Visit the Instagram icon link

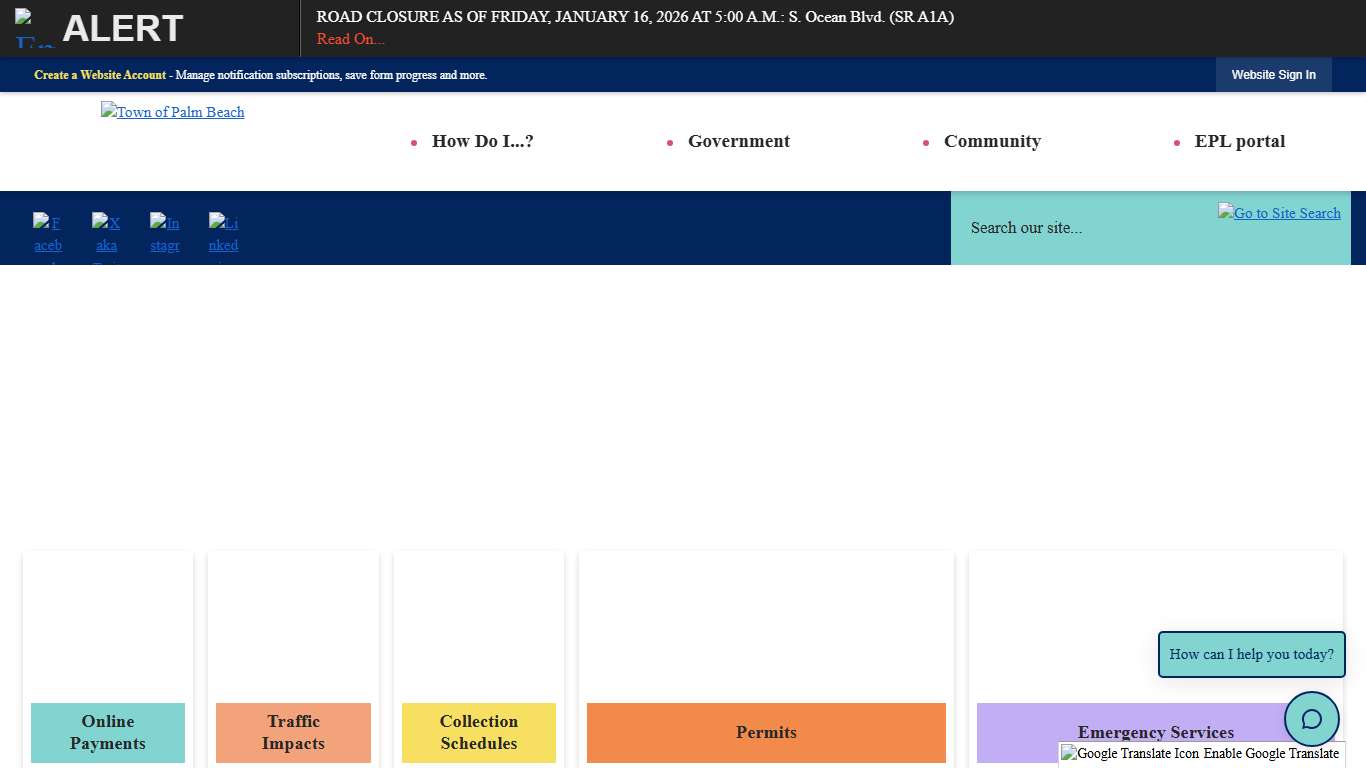(165, 234)
